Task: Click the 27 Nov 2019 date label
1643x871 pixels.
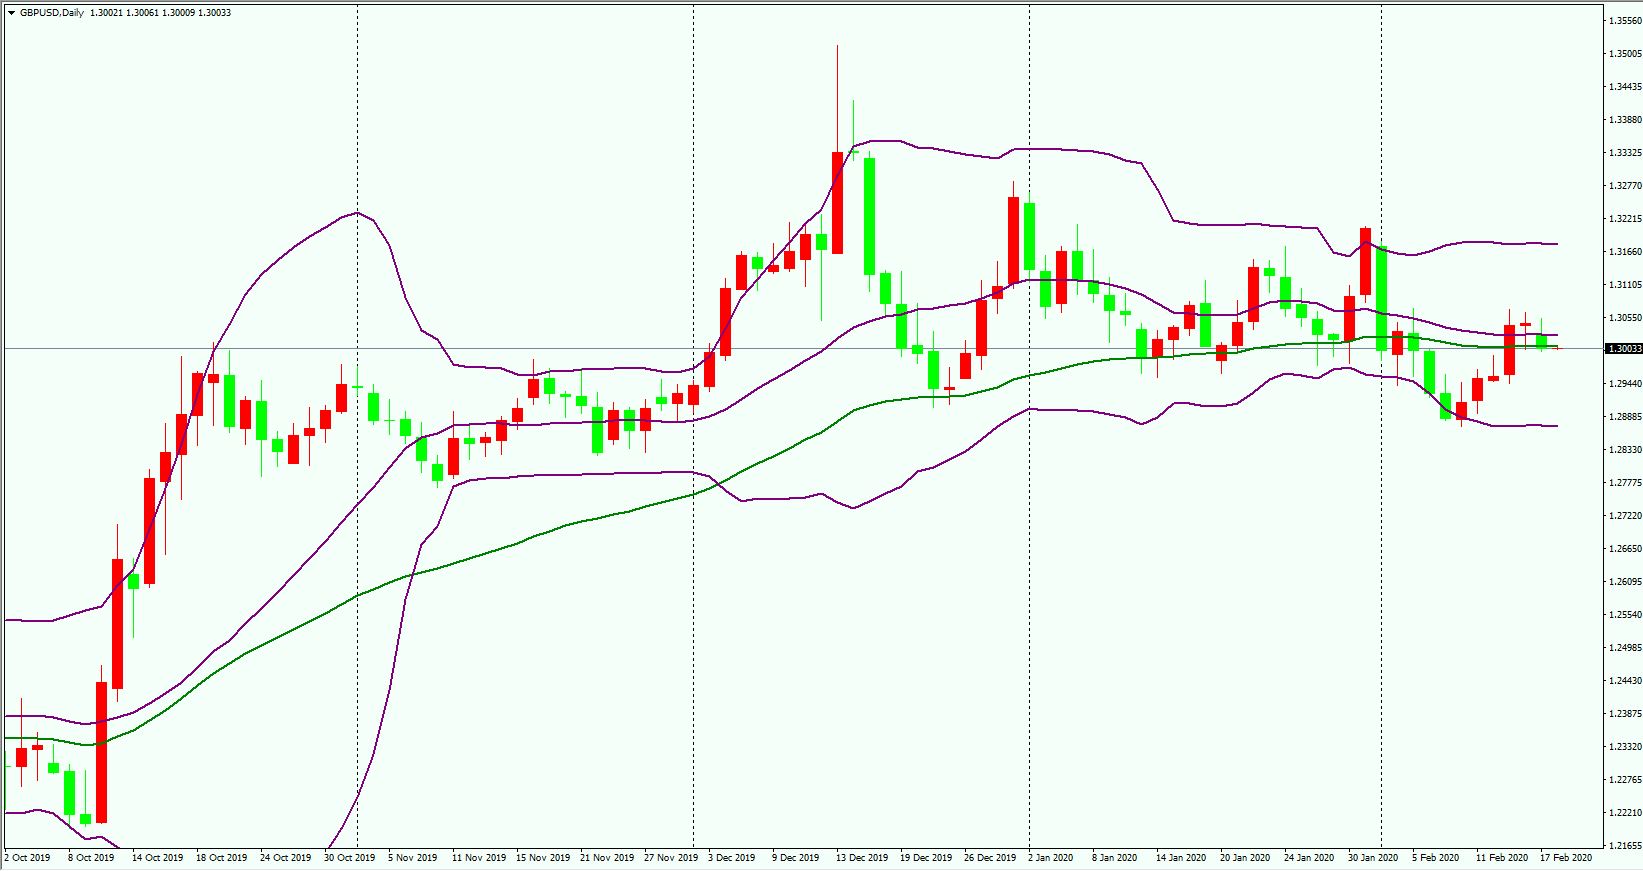Action: coord(671,858)
